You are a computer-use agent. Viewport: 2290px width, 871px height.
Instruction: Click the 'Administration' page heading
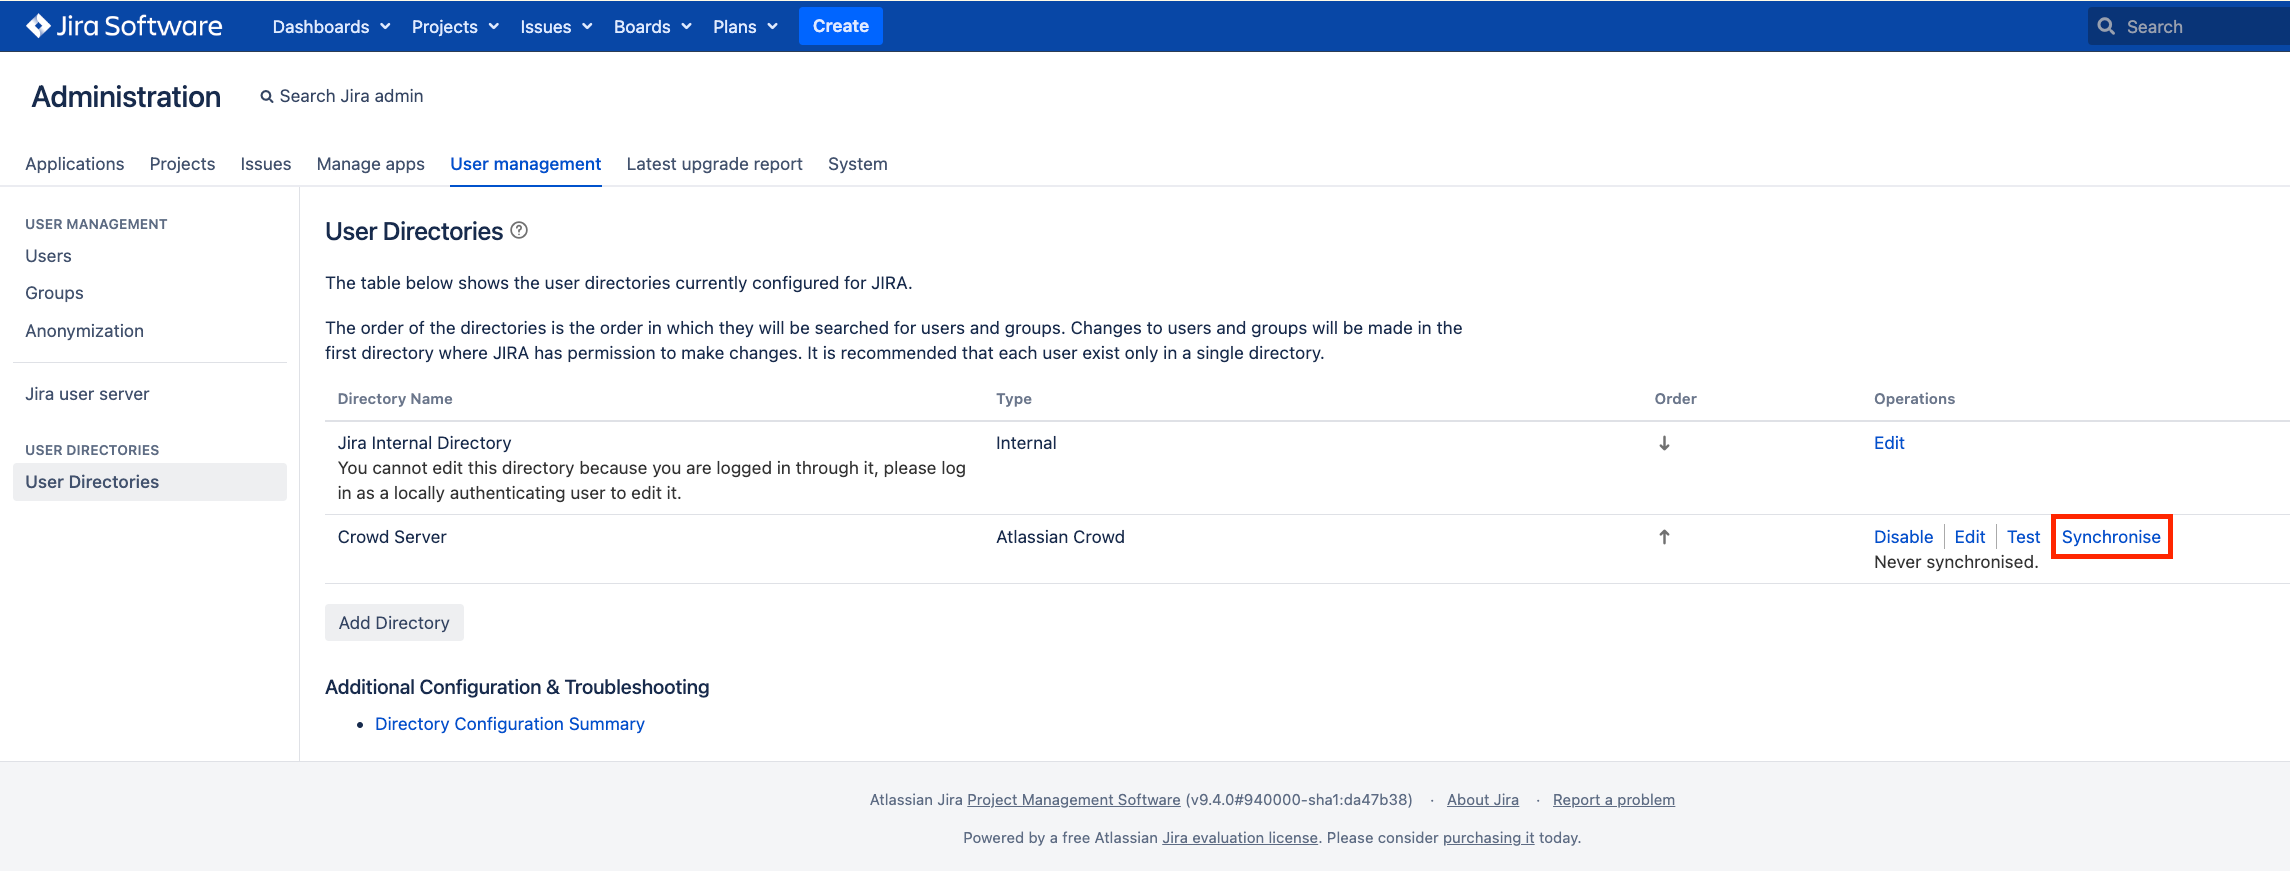(x=126, y=97)
